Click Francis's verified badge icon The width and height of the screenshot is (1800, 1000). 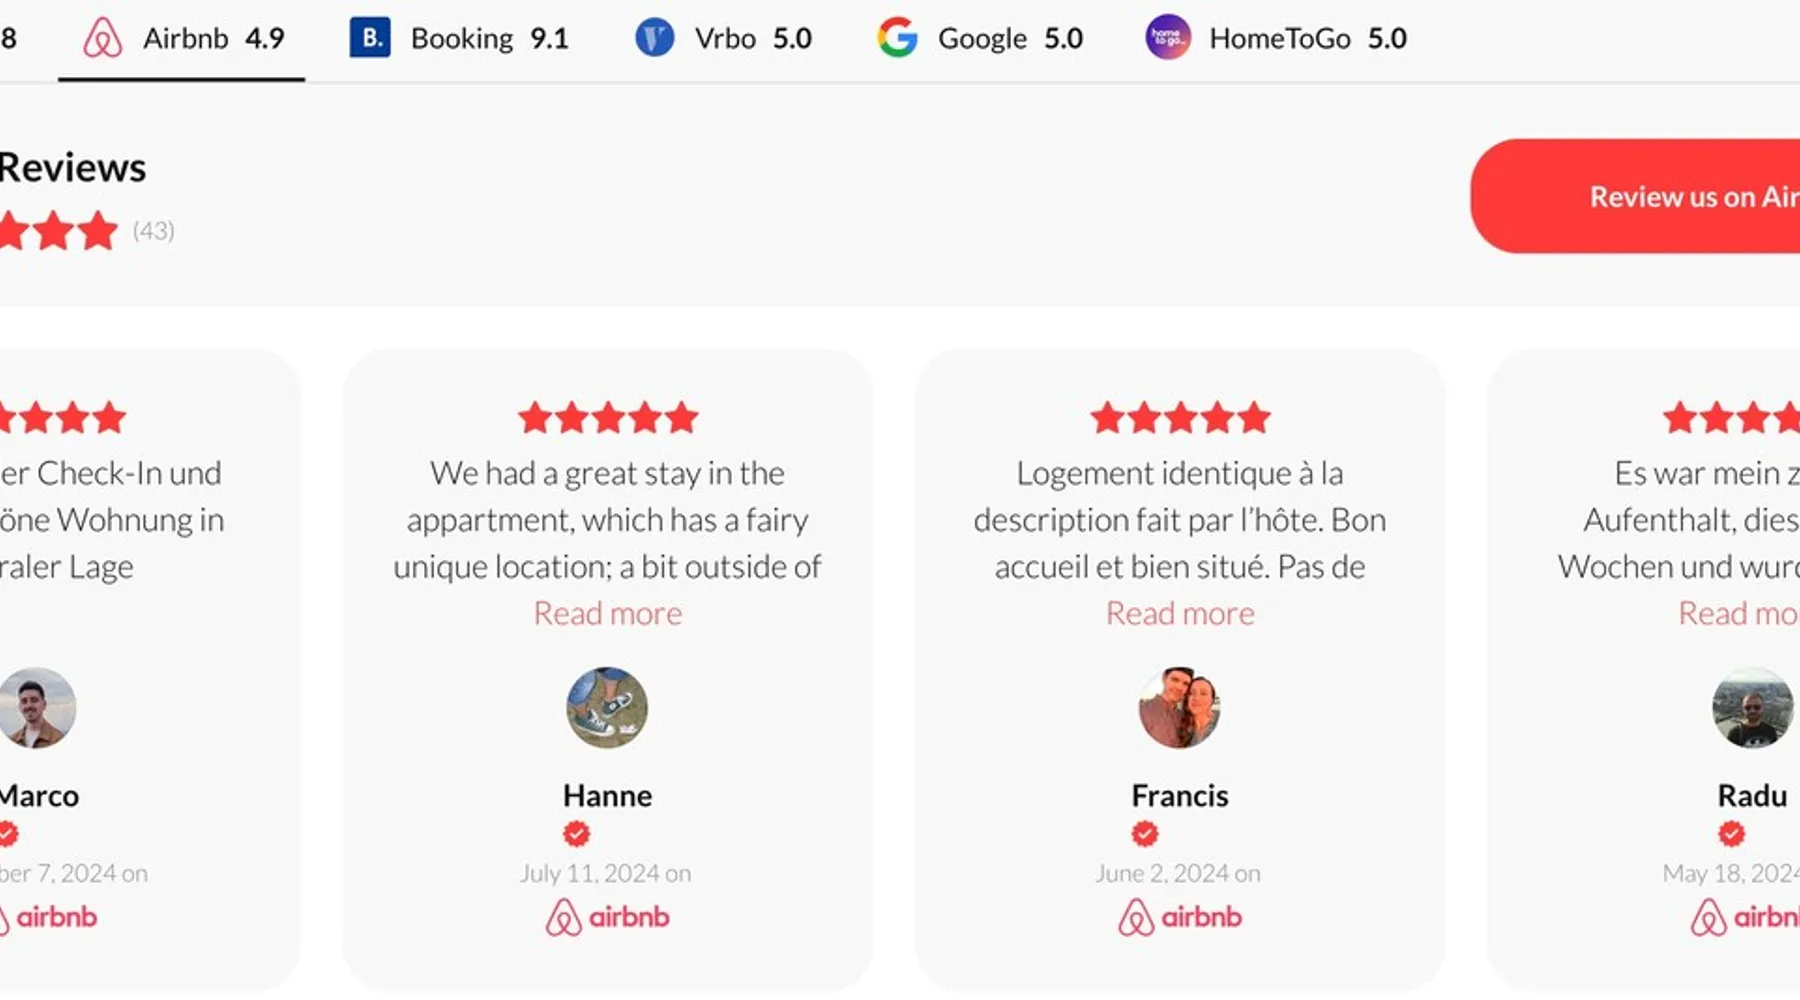(x=1145, y=834)
